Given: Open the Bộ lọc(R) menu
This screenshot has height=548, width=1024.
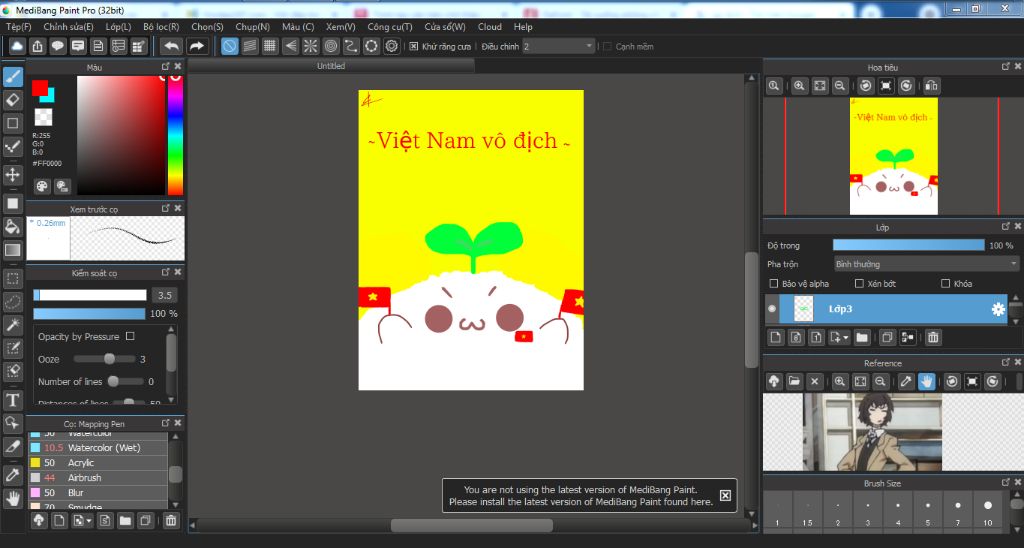Looking at the screenshot, I should point(161,27).
